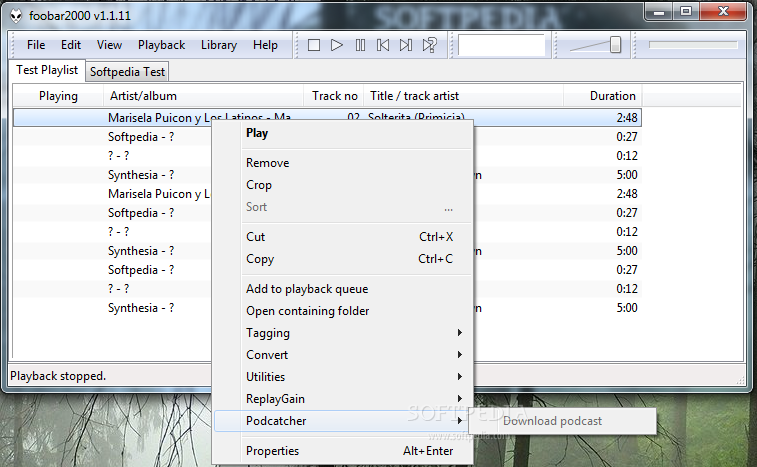The width and height of the screenshot is (757, 467).
Task: Open the Library menu
Action: (x=219, y=45)
